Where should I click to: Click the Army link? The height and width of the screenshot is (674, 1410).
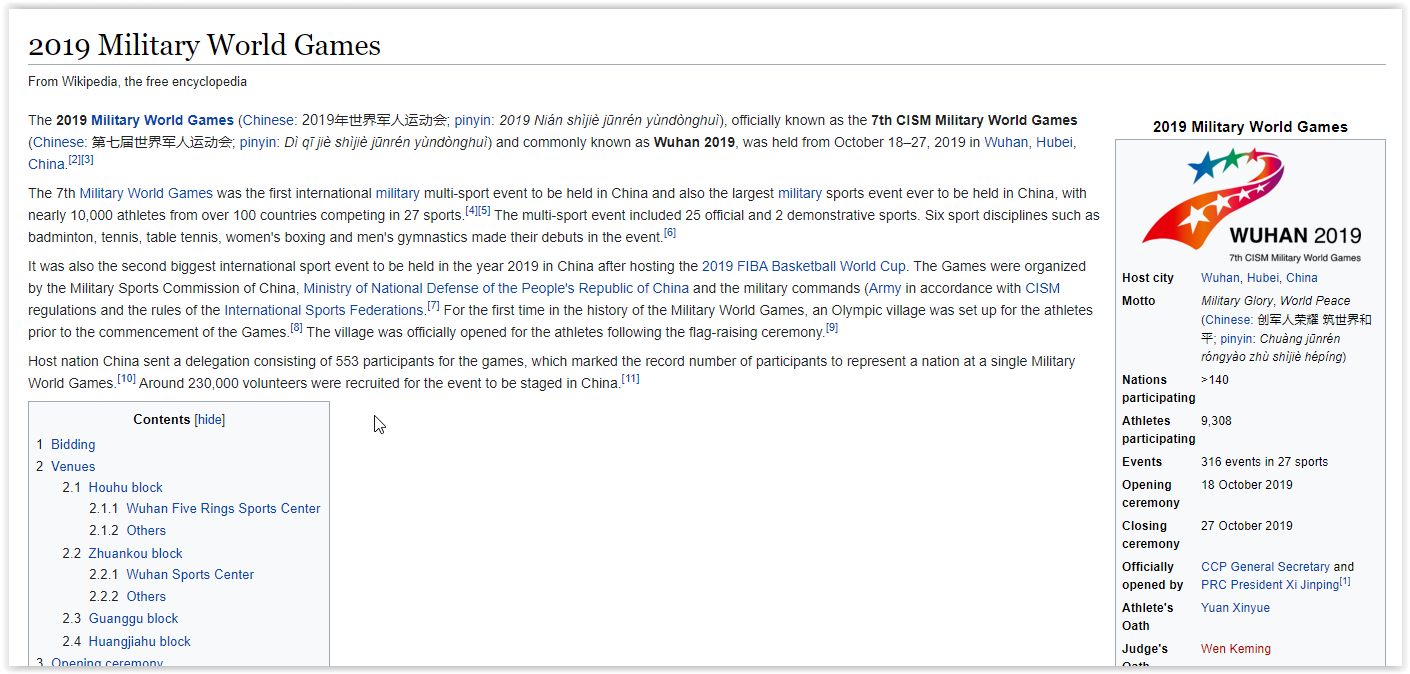pos(886,288)
